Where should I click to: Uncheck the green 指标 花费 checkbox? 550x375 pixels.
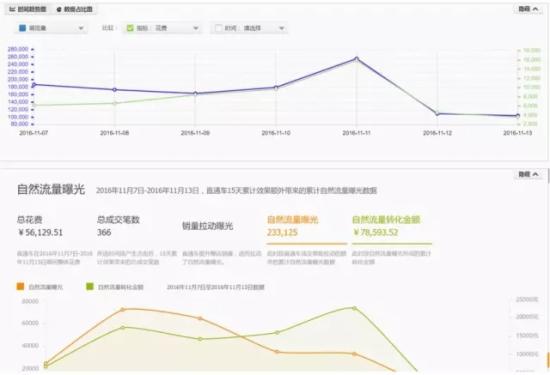coord(130,28)
